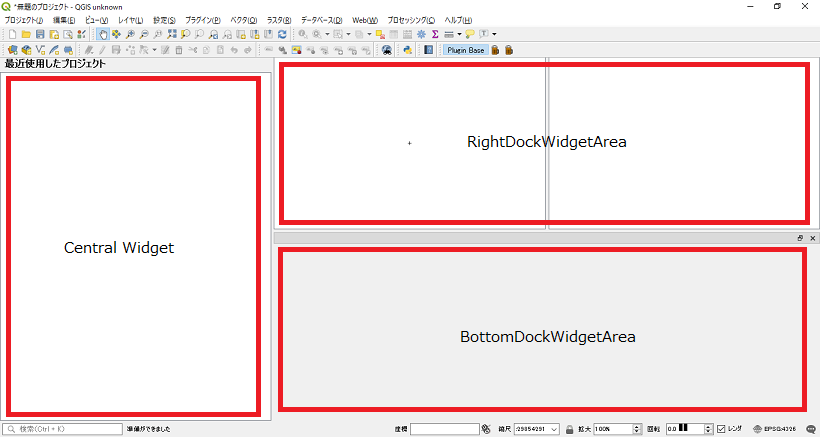Select the Pan Map hand tool
This screenshot has height=437, width=820.
pyautogui.click(x=103, y=34)
